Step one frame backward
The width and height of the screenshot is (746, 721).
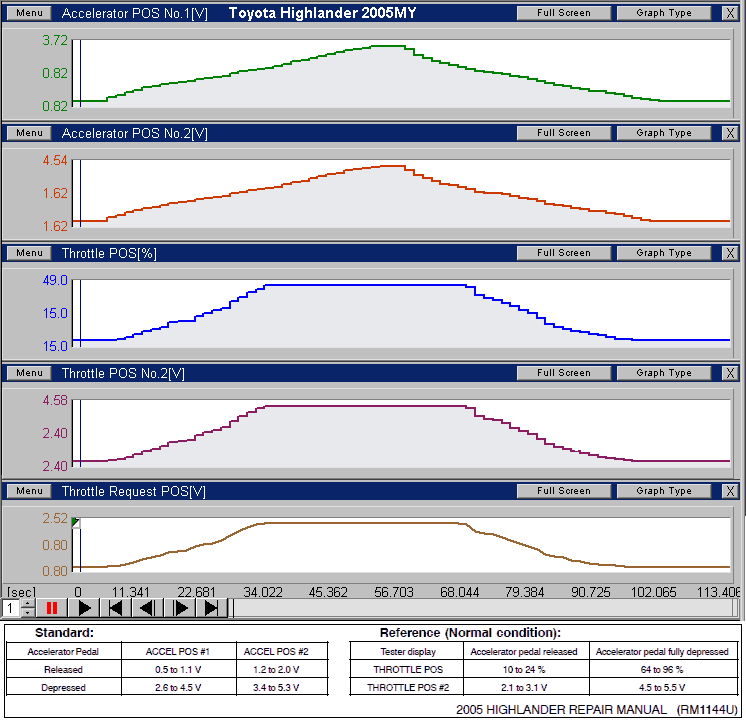pyautogui.click(x=147, y=608)
